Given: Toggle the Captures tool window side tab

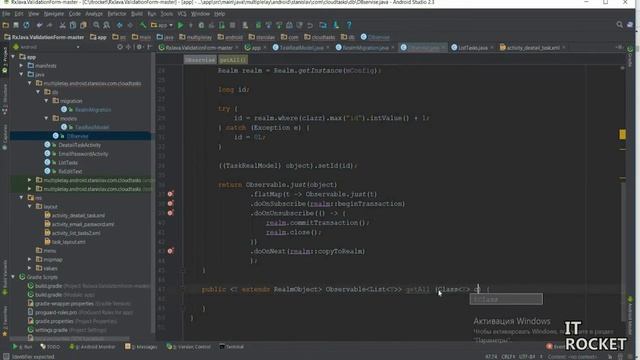Looking at the screenshot, I should click(5, 137).
